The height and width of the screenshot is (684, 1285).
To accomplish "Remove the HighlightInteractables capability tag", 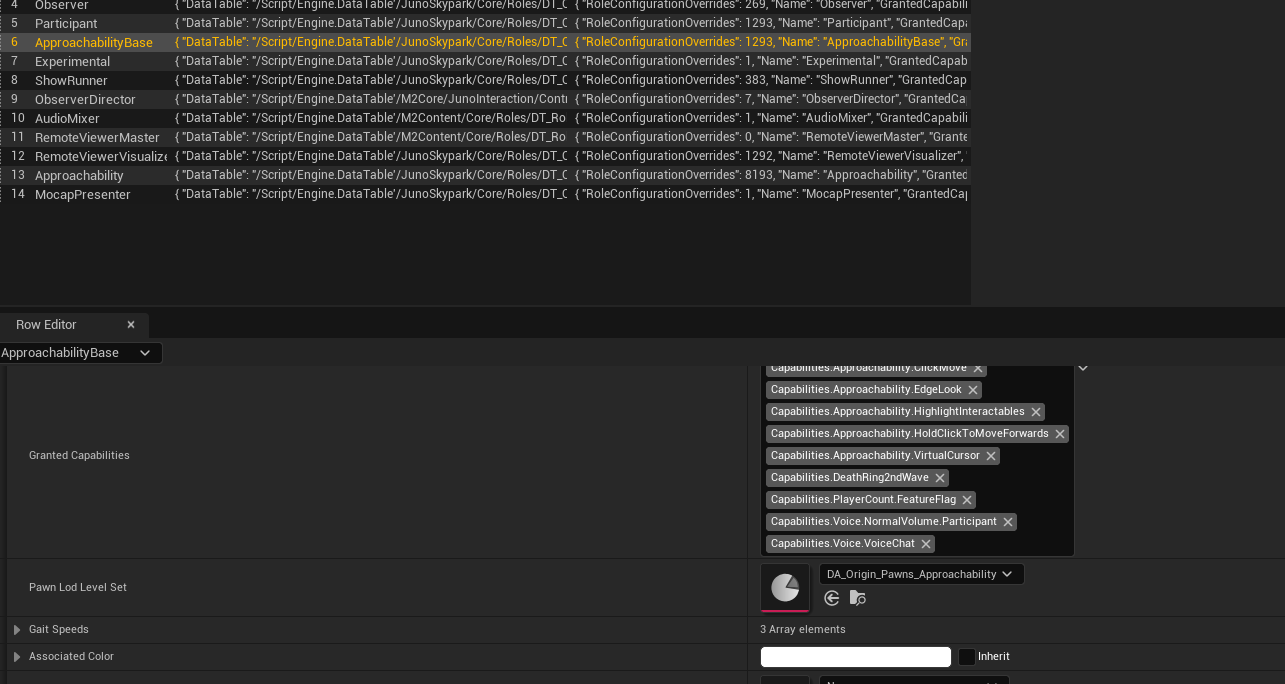I will click(x=1036, y=412).
